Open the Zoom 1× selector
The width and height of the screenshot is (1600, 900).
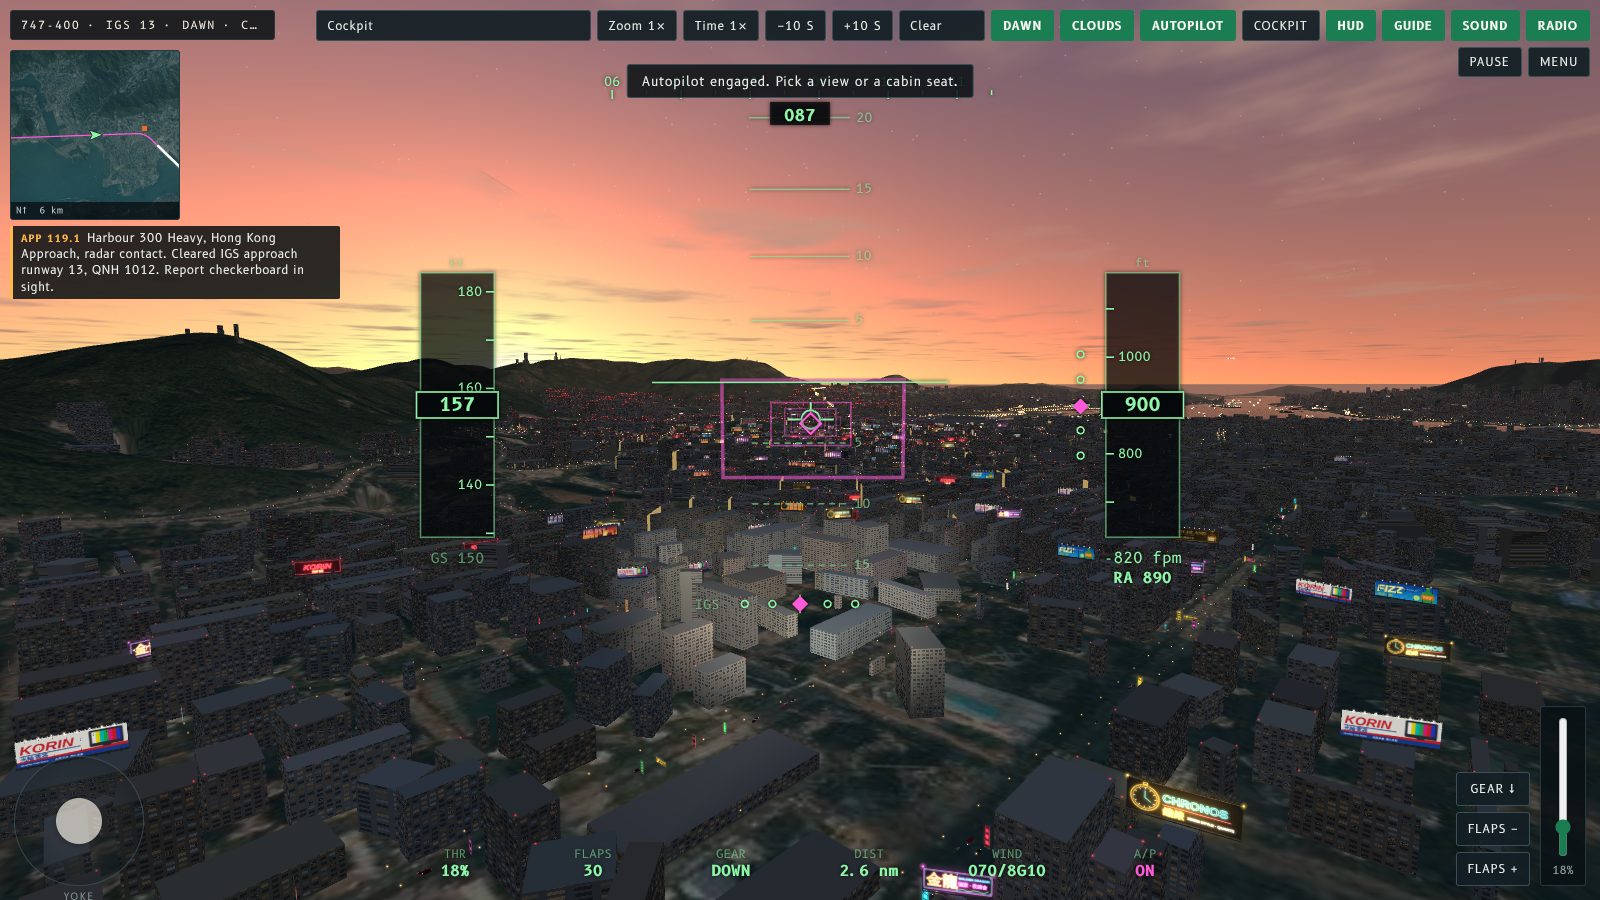636,26
